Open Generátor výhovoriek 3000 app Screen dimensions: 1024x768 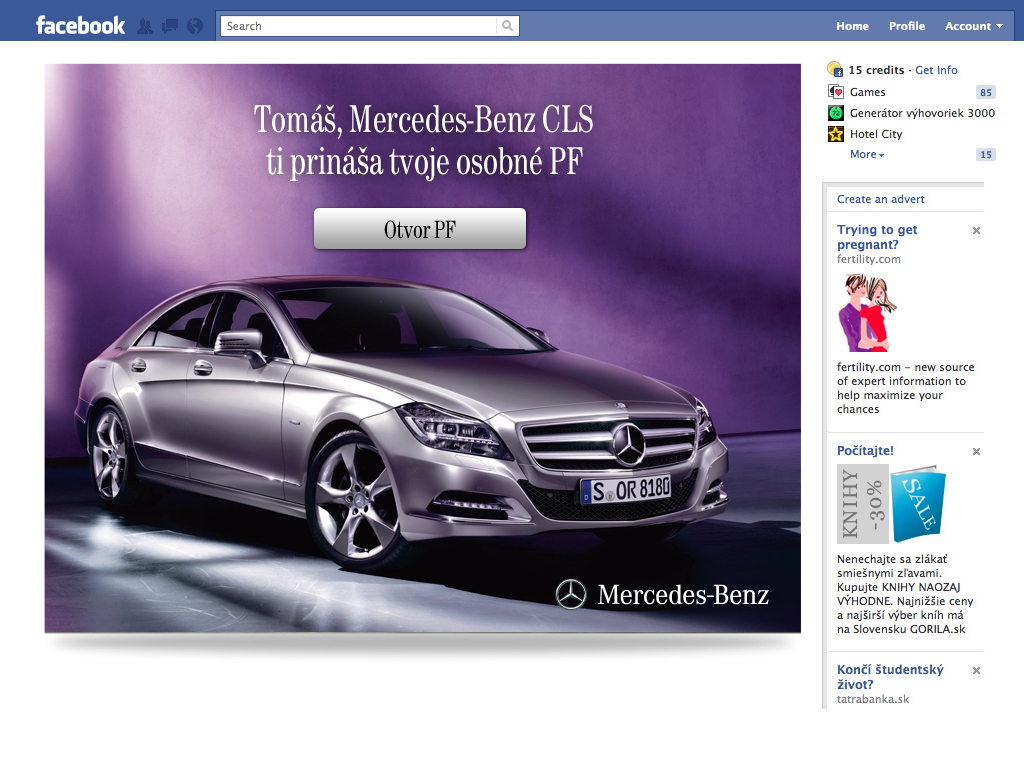pyautogui.click(x=922, y=113)
